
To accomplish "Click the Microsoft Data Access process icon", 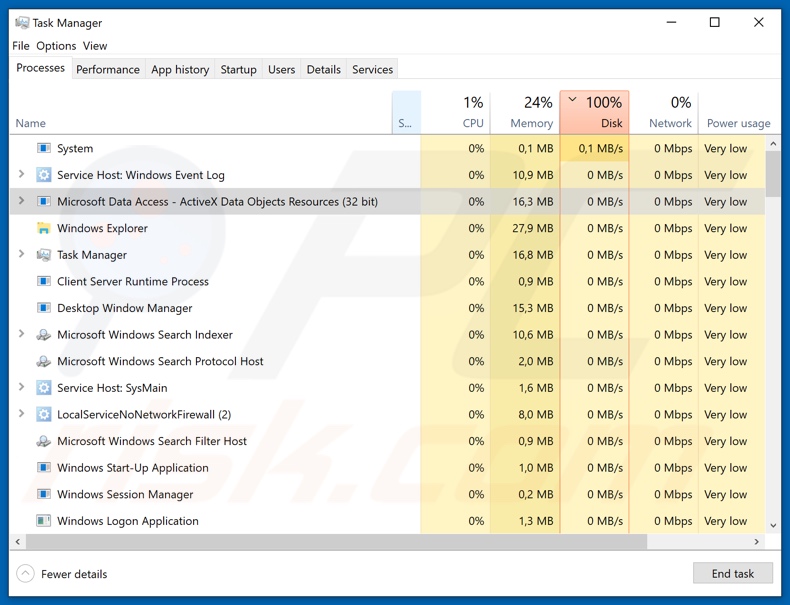I will click(44, 201).
